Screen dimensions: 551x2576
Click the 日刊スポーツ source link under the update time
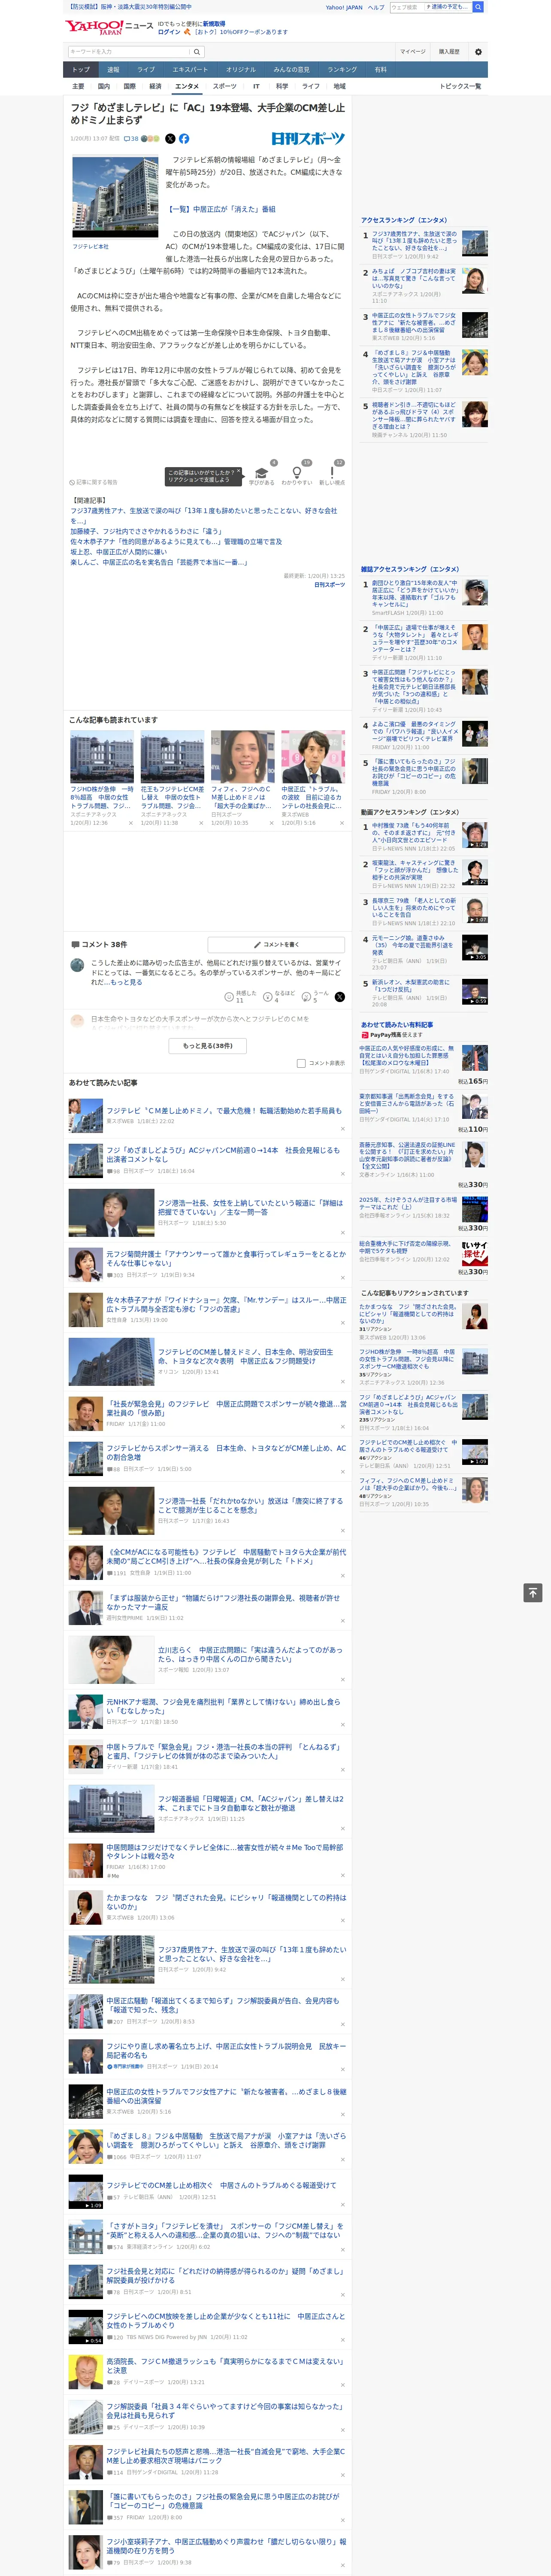tap(329, 585)
